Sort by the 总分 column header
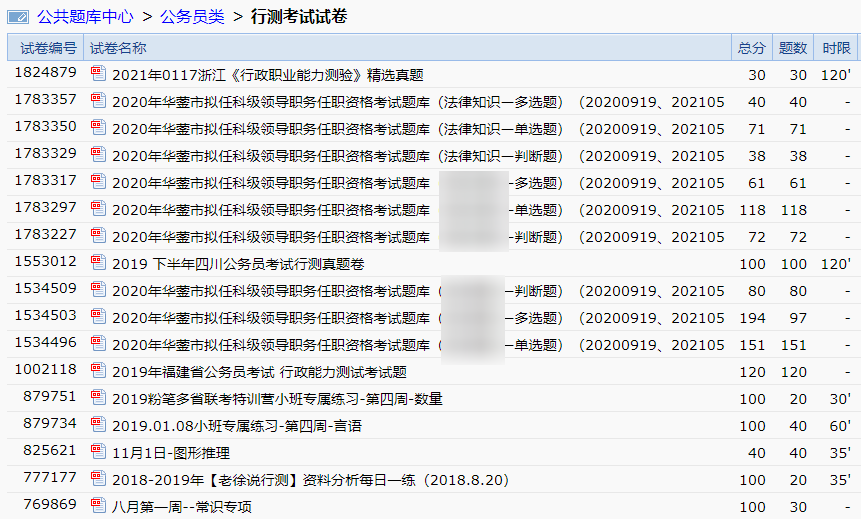861x519 pixels. click(752, 48)
